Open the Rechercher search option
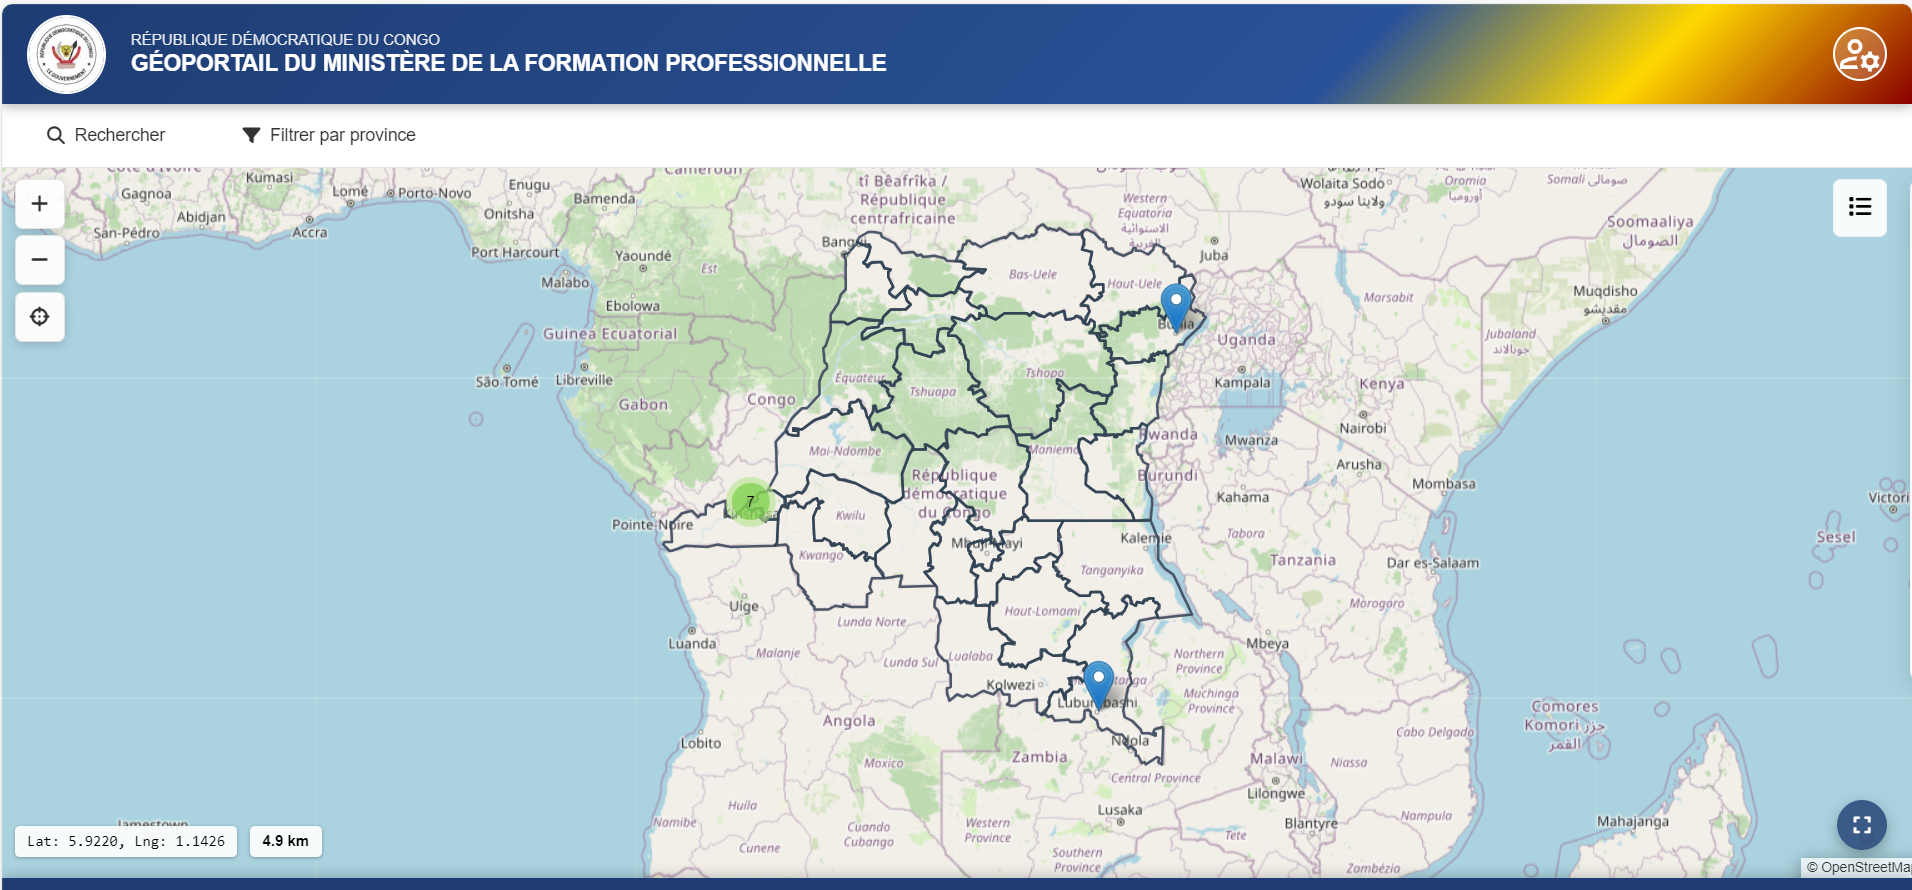The image size is (1912, 890). [x=119, y=135]
